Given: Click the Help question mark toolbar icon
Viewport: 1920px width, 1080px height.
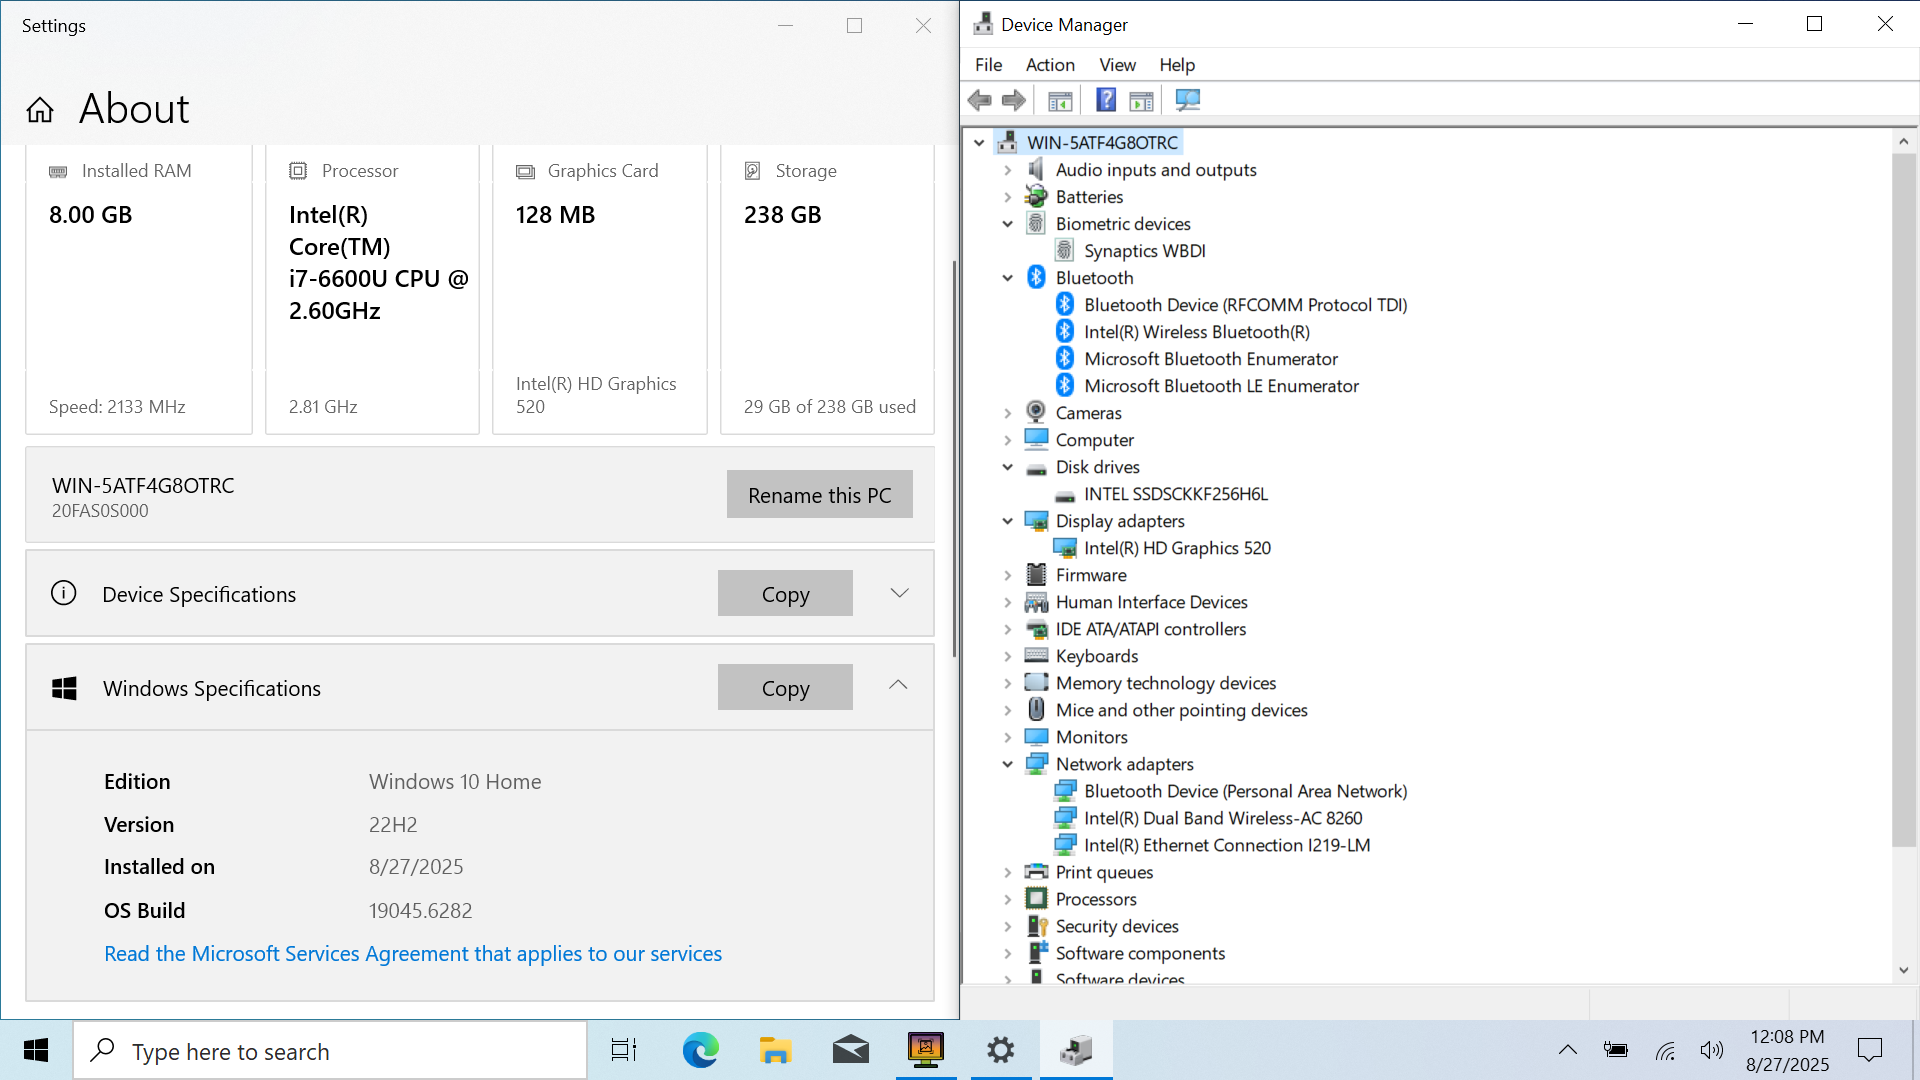Looking at the screenshot, I should (x=1105, y=100).
